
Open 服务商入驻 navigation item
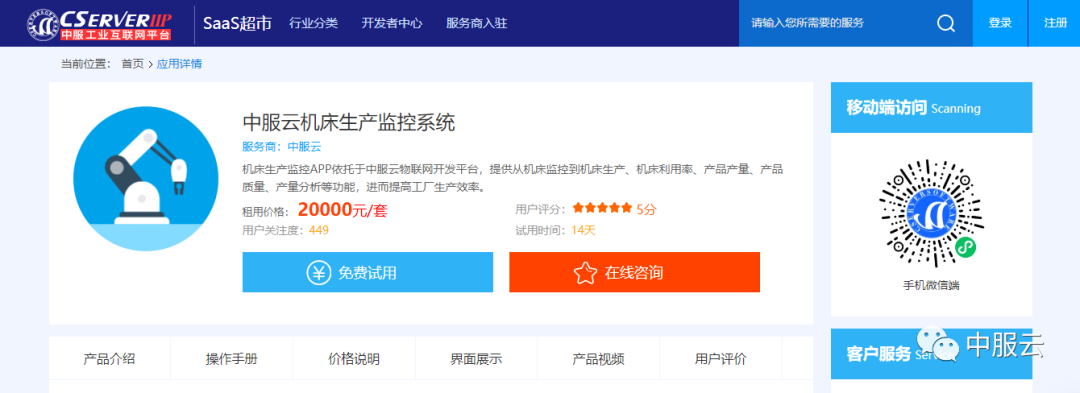click(x=477, y=23)
